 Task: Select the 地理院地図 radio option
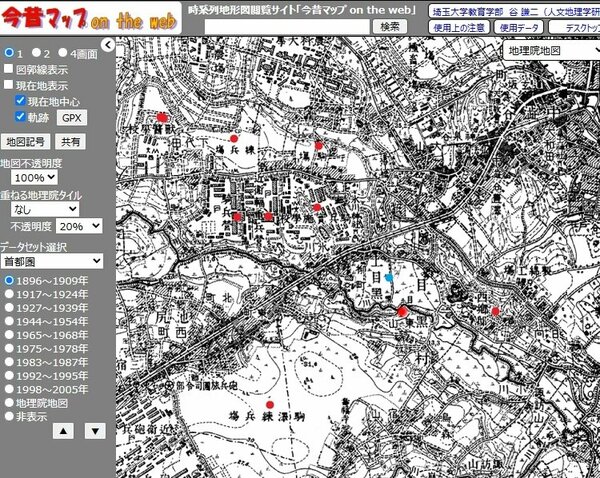[x=9, y=403]
